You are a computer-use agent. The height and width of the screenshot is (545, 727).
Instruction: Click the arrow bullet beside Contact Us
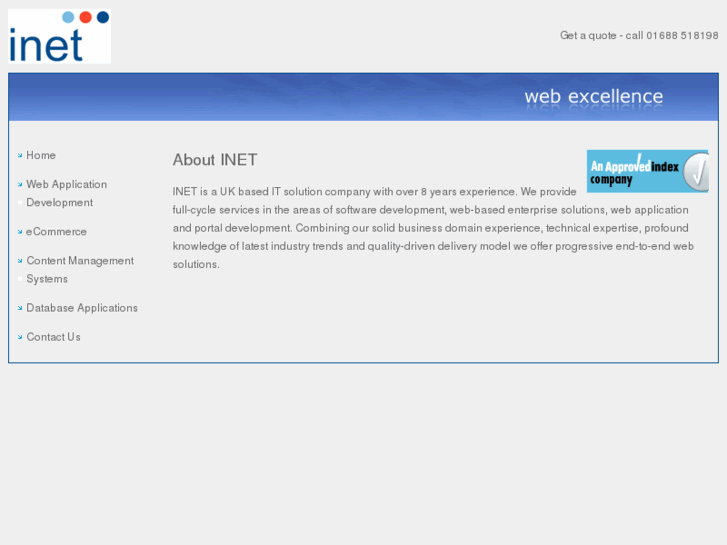[x=20, y=337]
